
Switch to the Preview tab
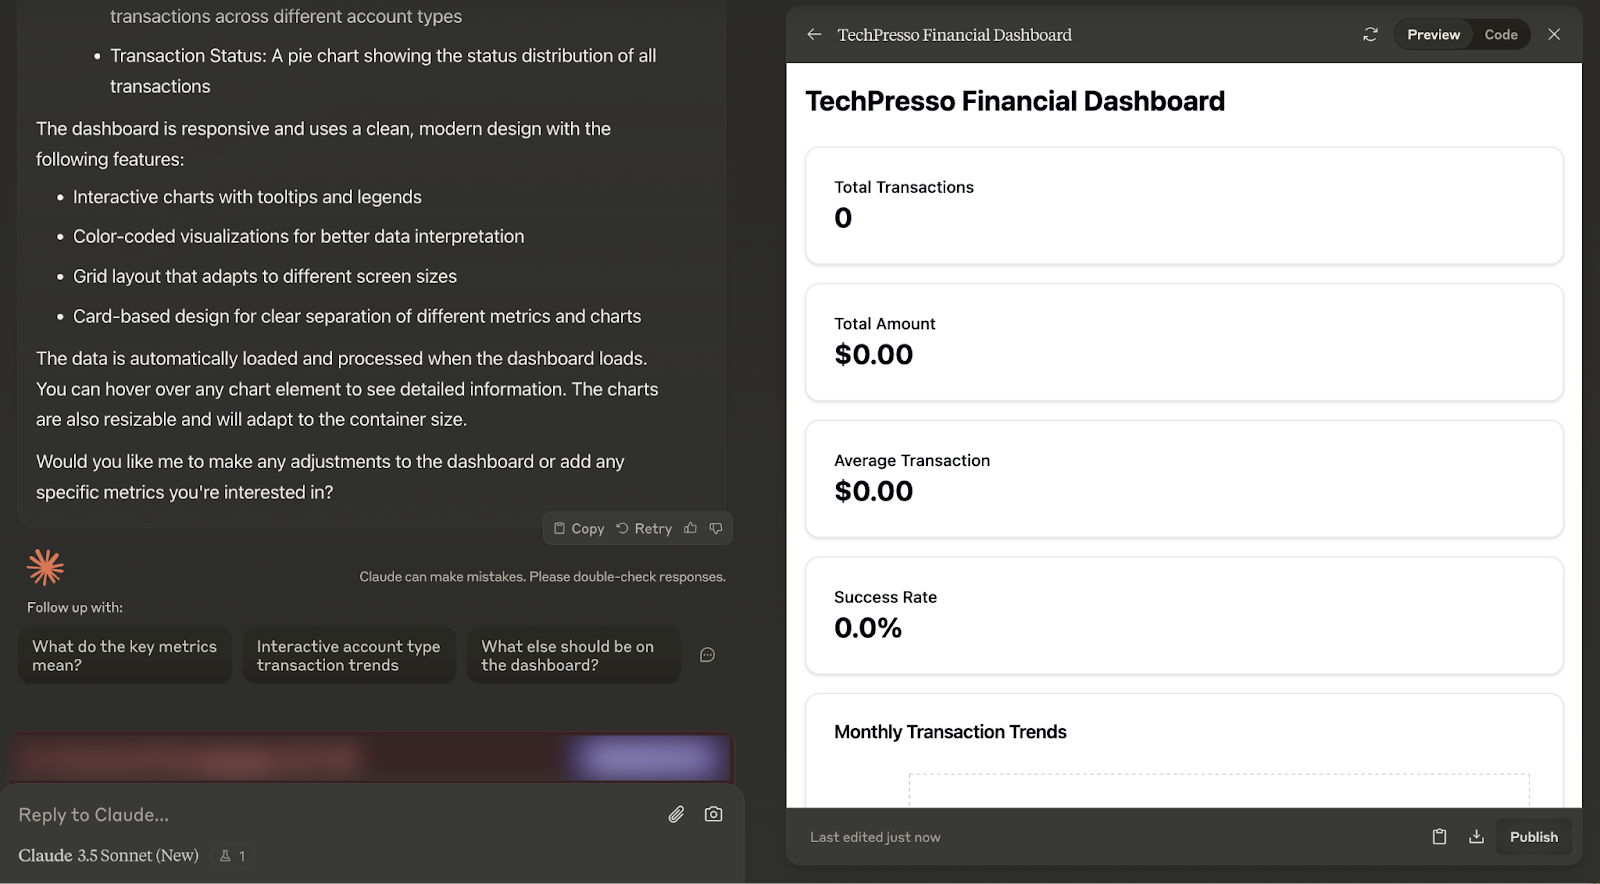[x=1433, y=35]
